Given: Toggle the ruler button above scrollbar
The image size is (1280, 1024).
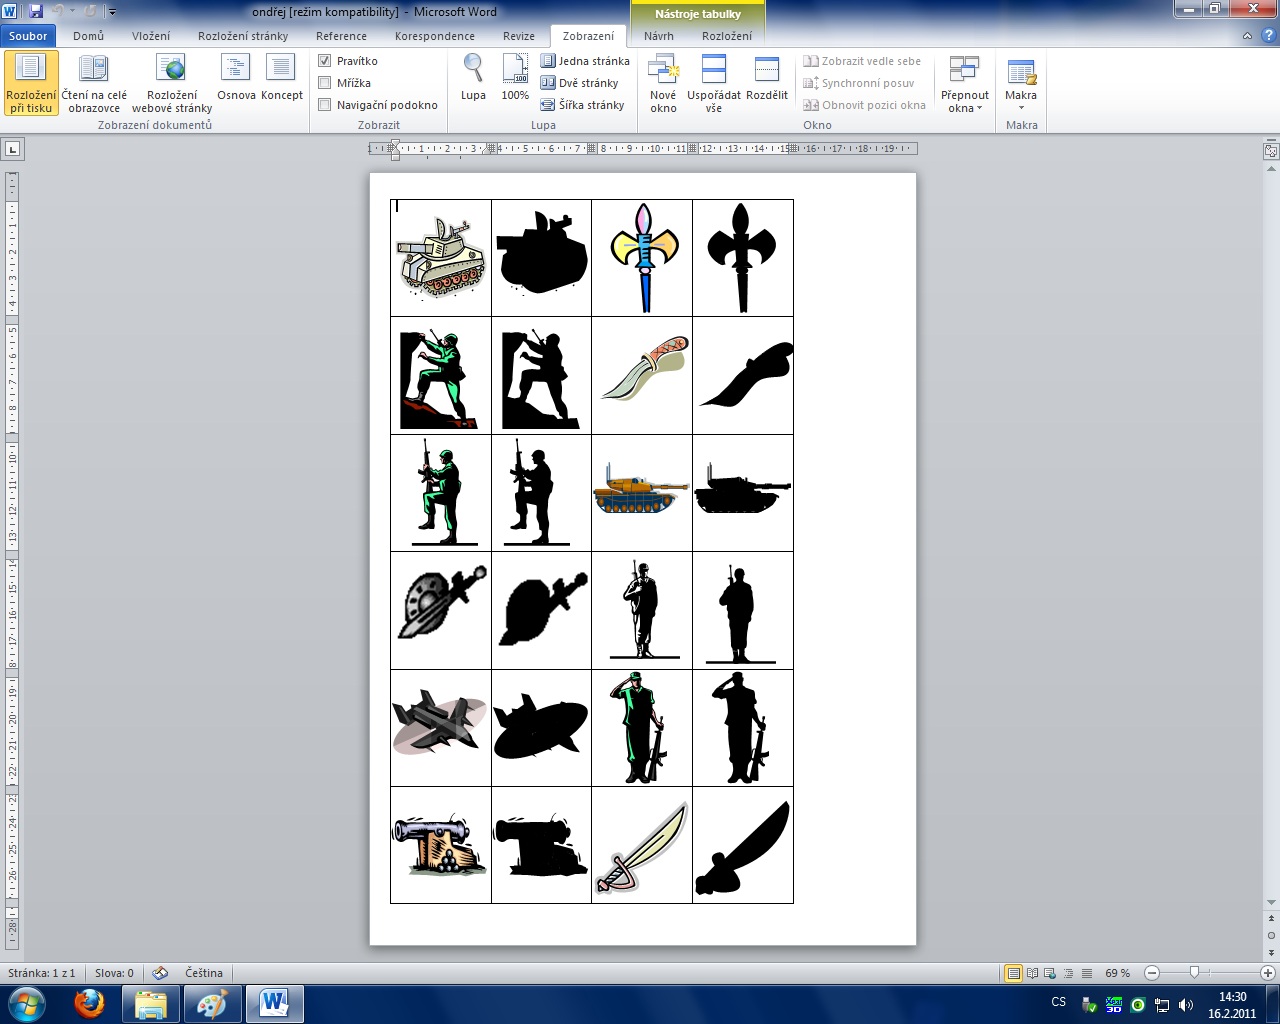Looking at the screenshot, I should click(x=1271, y=151).
